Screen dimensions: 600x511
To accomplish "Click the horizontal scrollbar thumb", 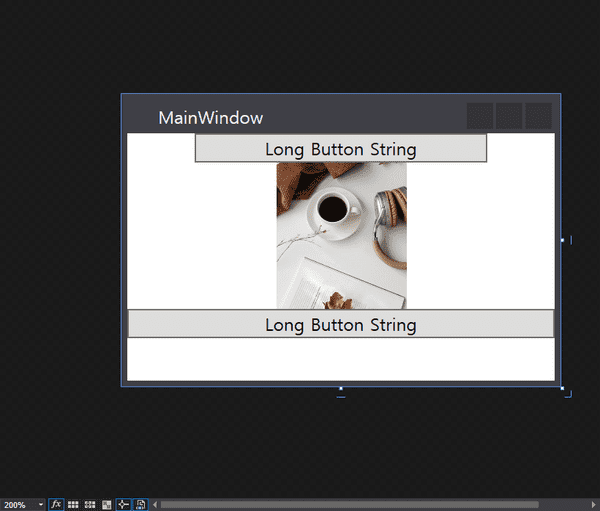I will tap(350, 505).
